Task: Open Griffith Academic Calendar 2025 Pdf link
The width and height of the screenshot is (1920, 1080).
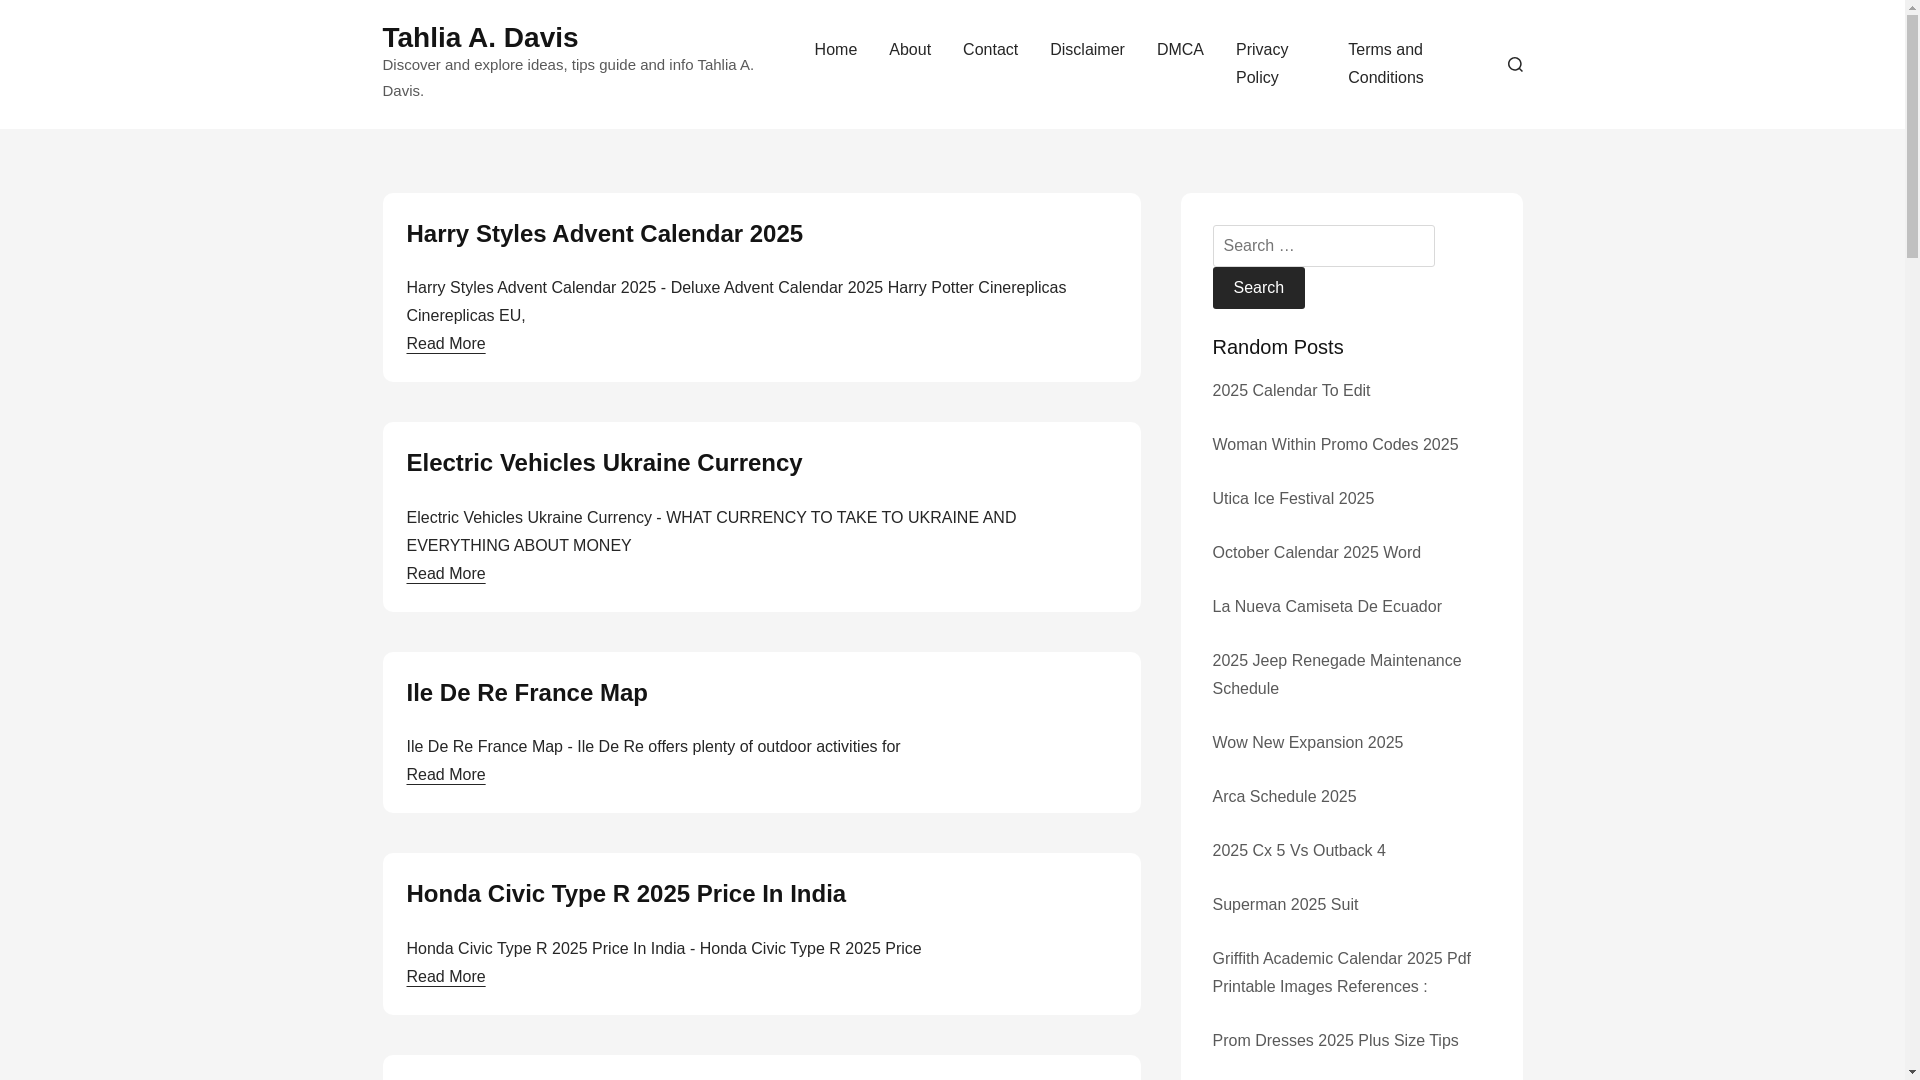Action: [1341, 973]
